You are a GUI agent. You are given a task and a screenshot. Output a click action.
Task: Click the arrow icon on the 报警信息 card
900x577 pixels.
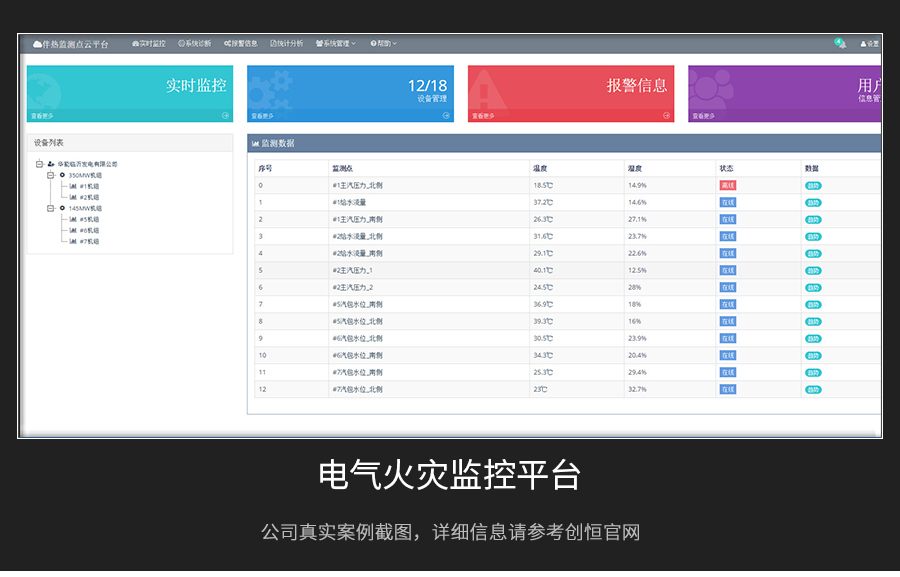pos(667,116)
